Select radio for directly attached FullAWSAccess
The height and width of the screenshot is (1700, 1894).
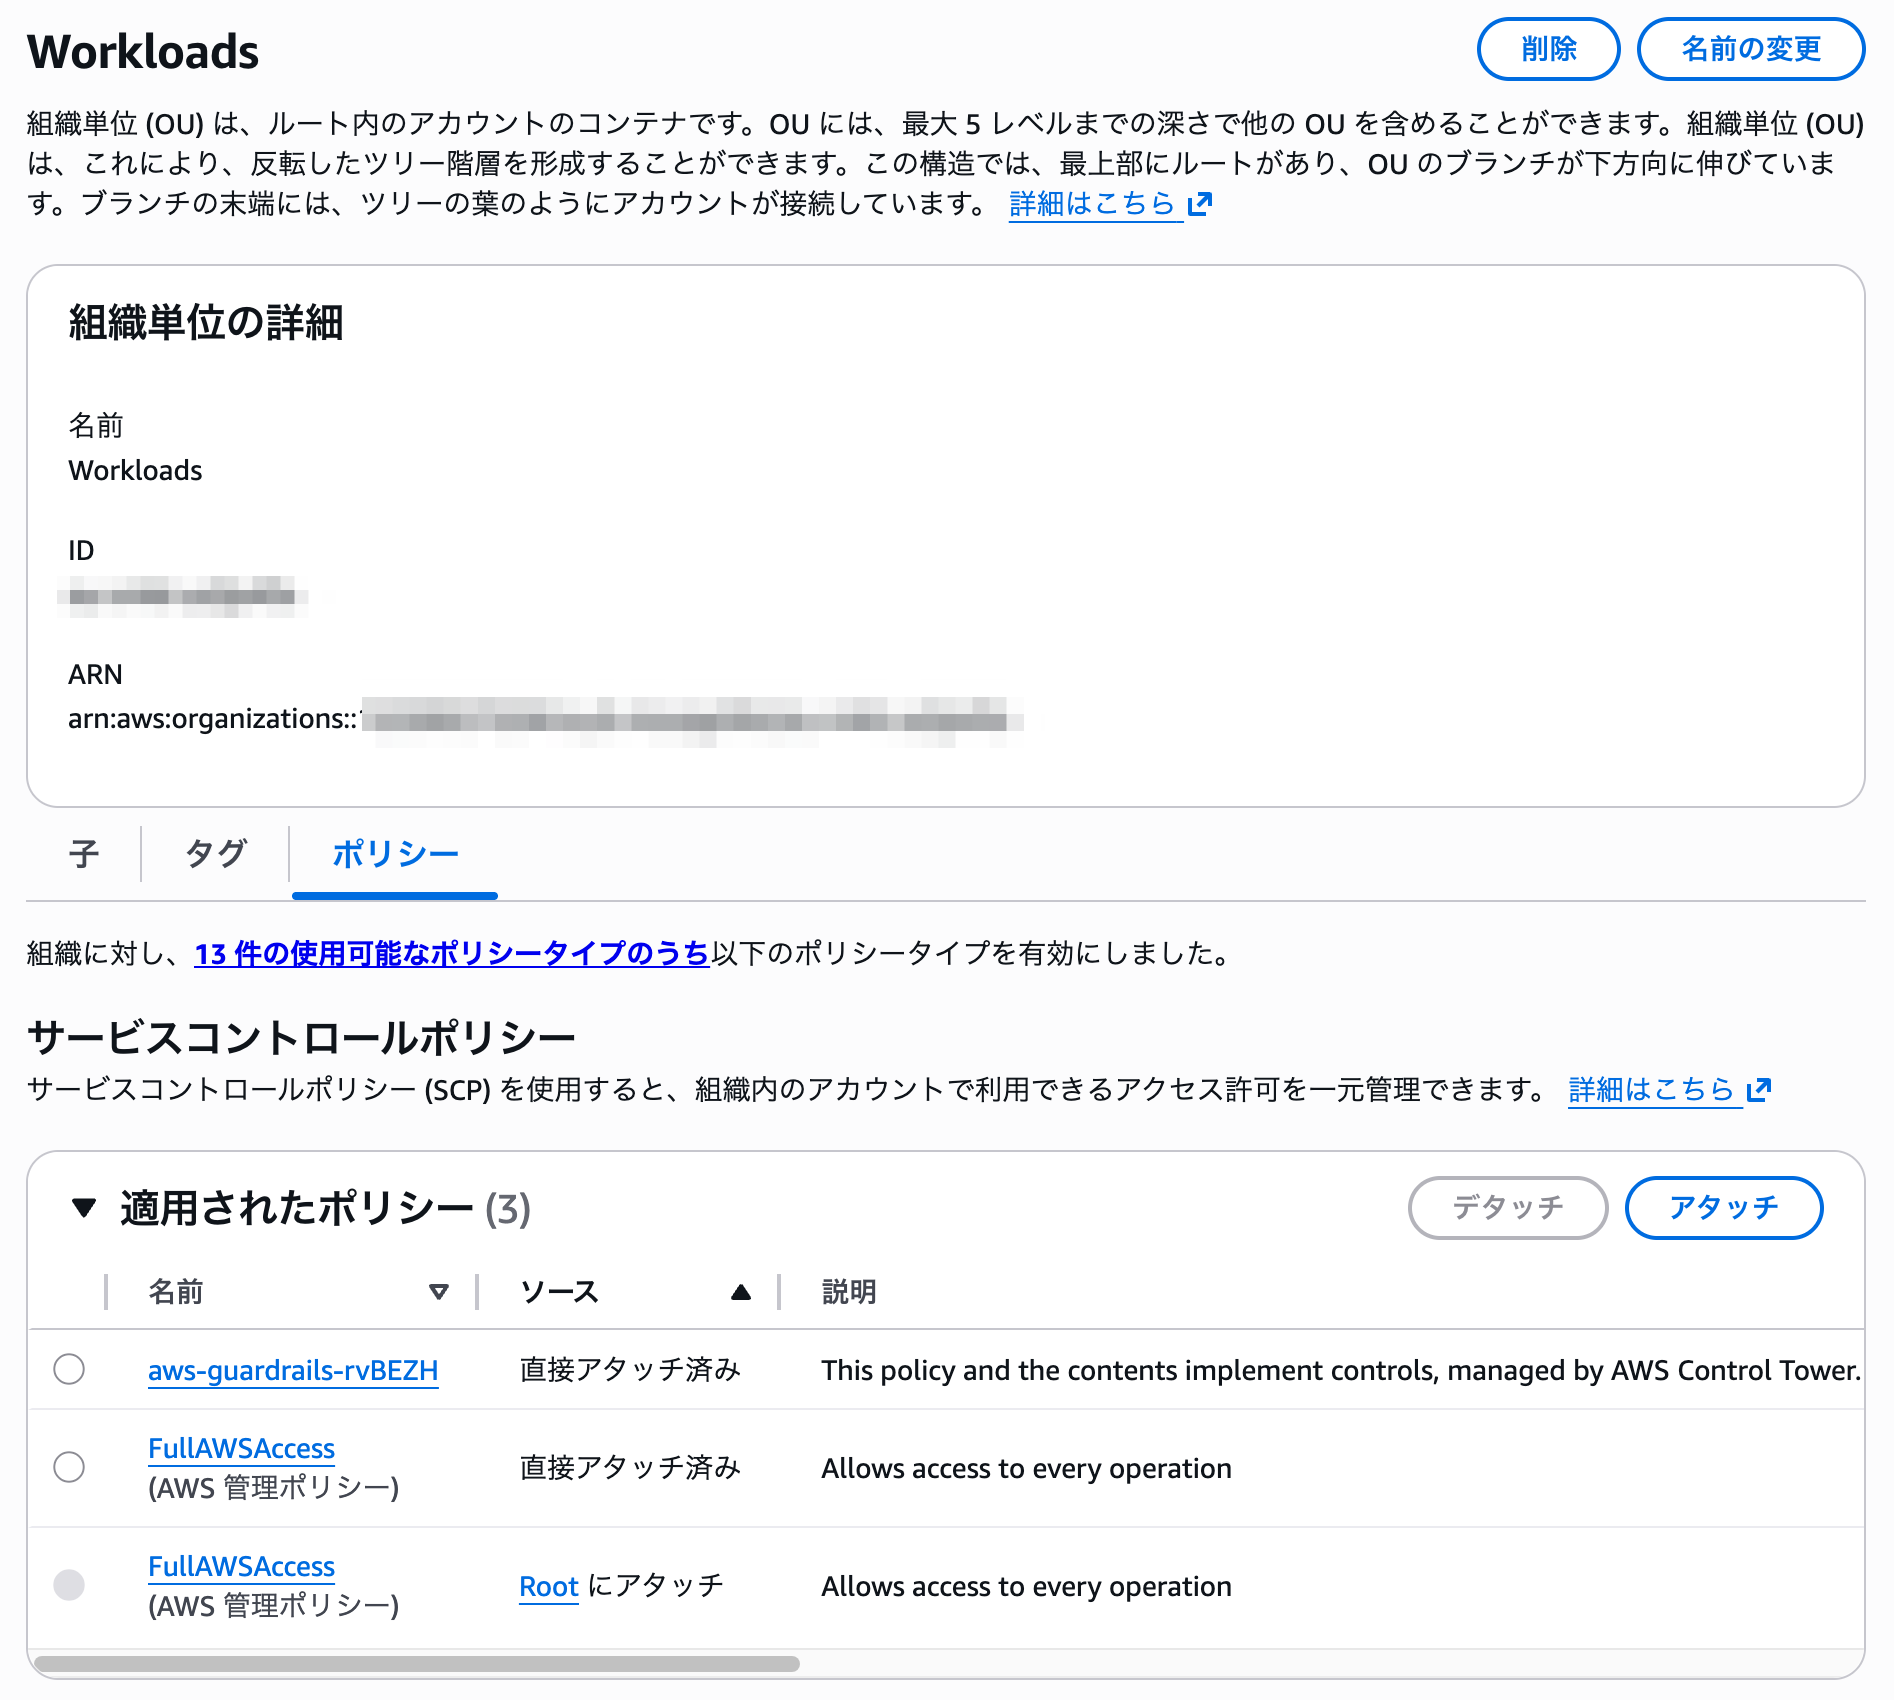click(x=69, y=1467)
